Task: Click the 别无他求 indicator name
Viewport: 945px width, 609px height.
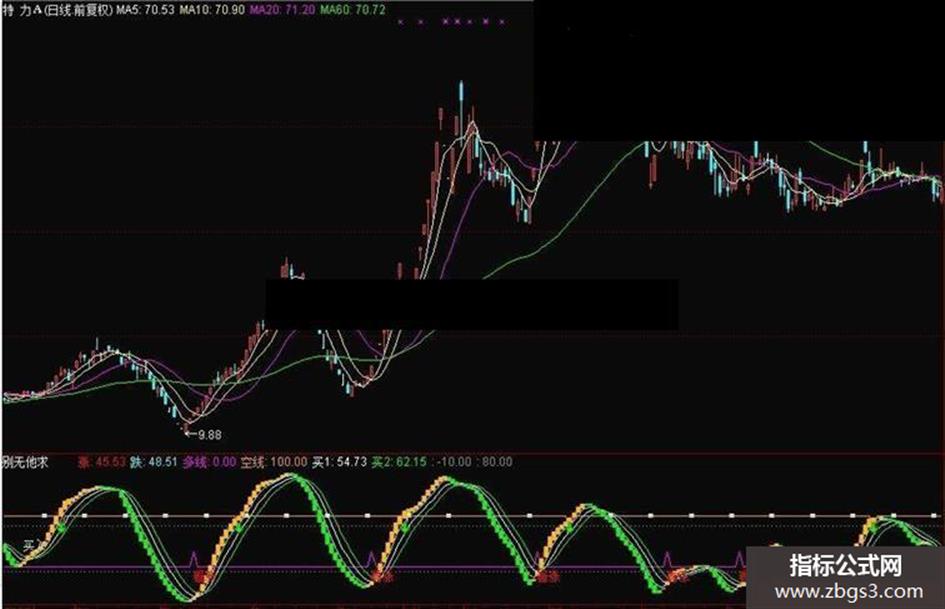Action: point(25,462)
